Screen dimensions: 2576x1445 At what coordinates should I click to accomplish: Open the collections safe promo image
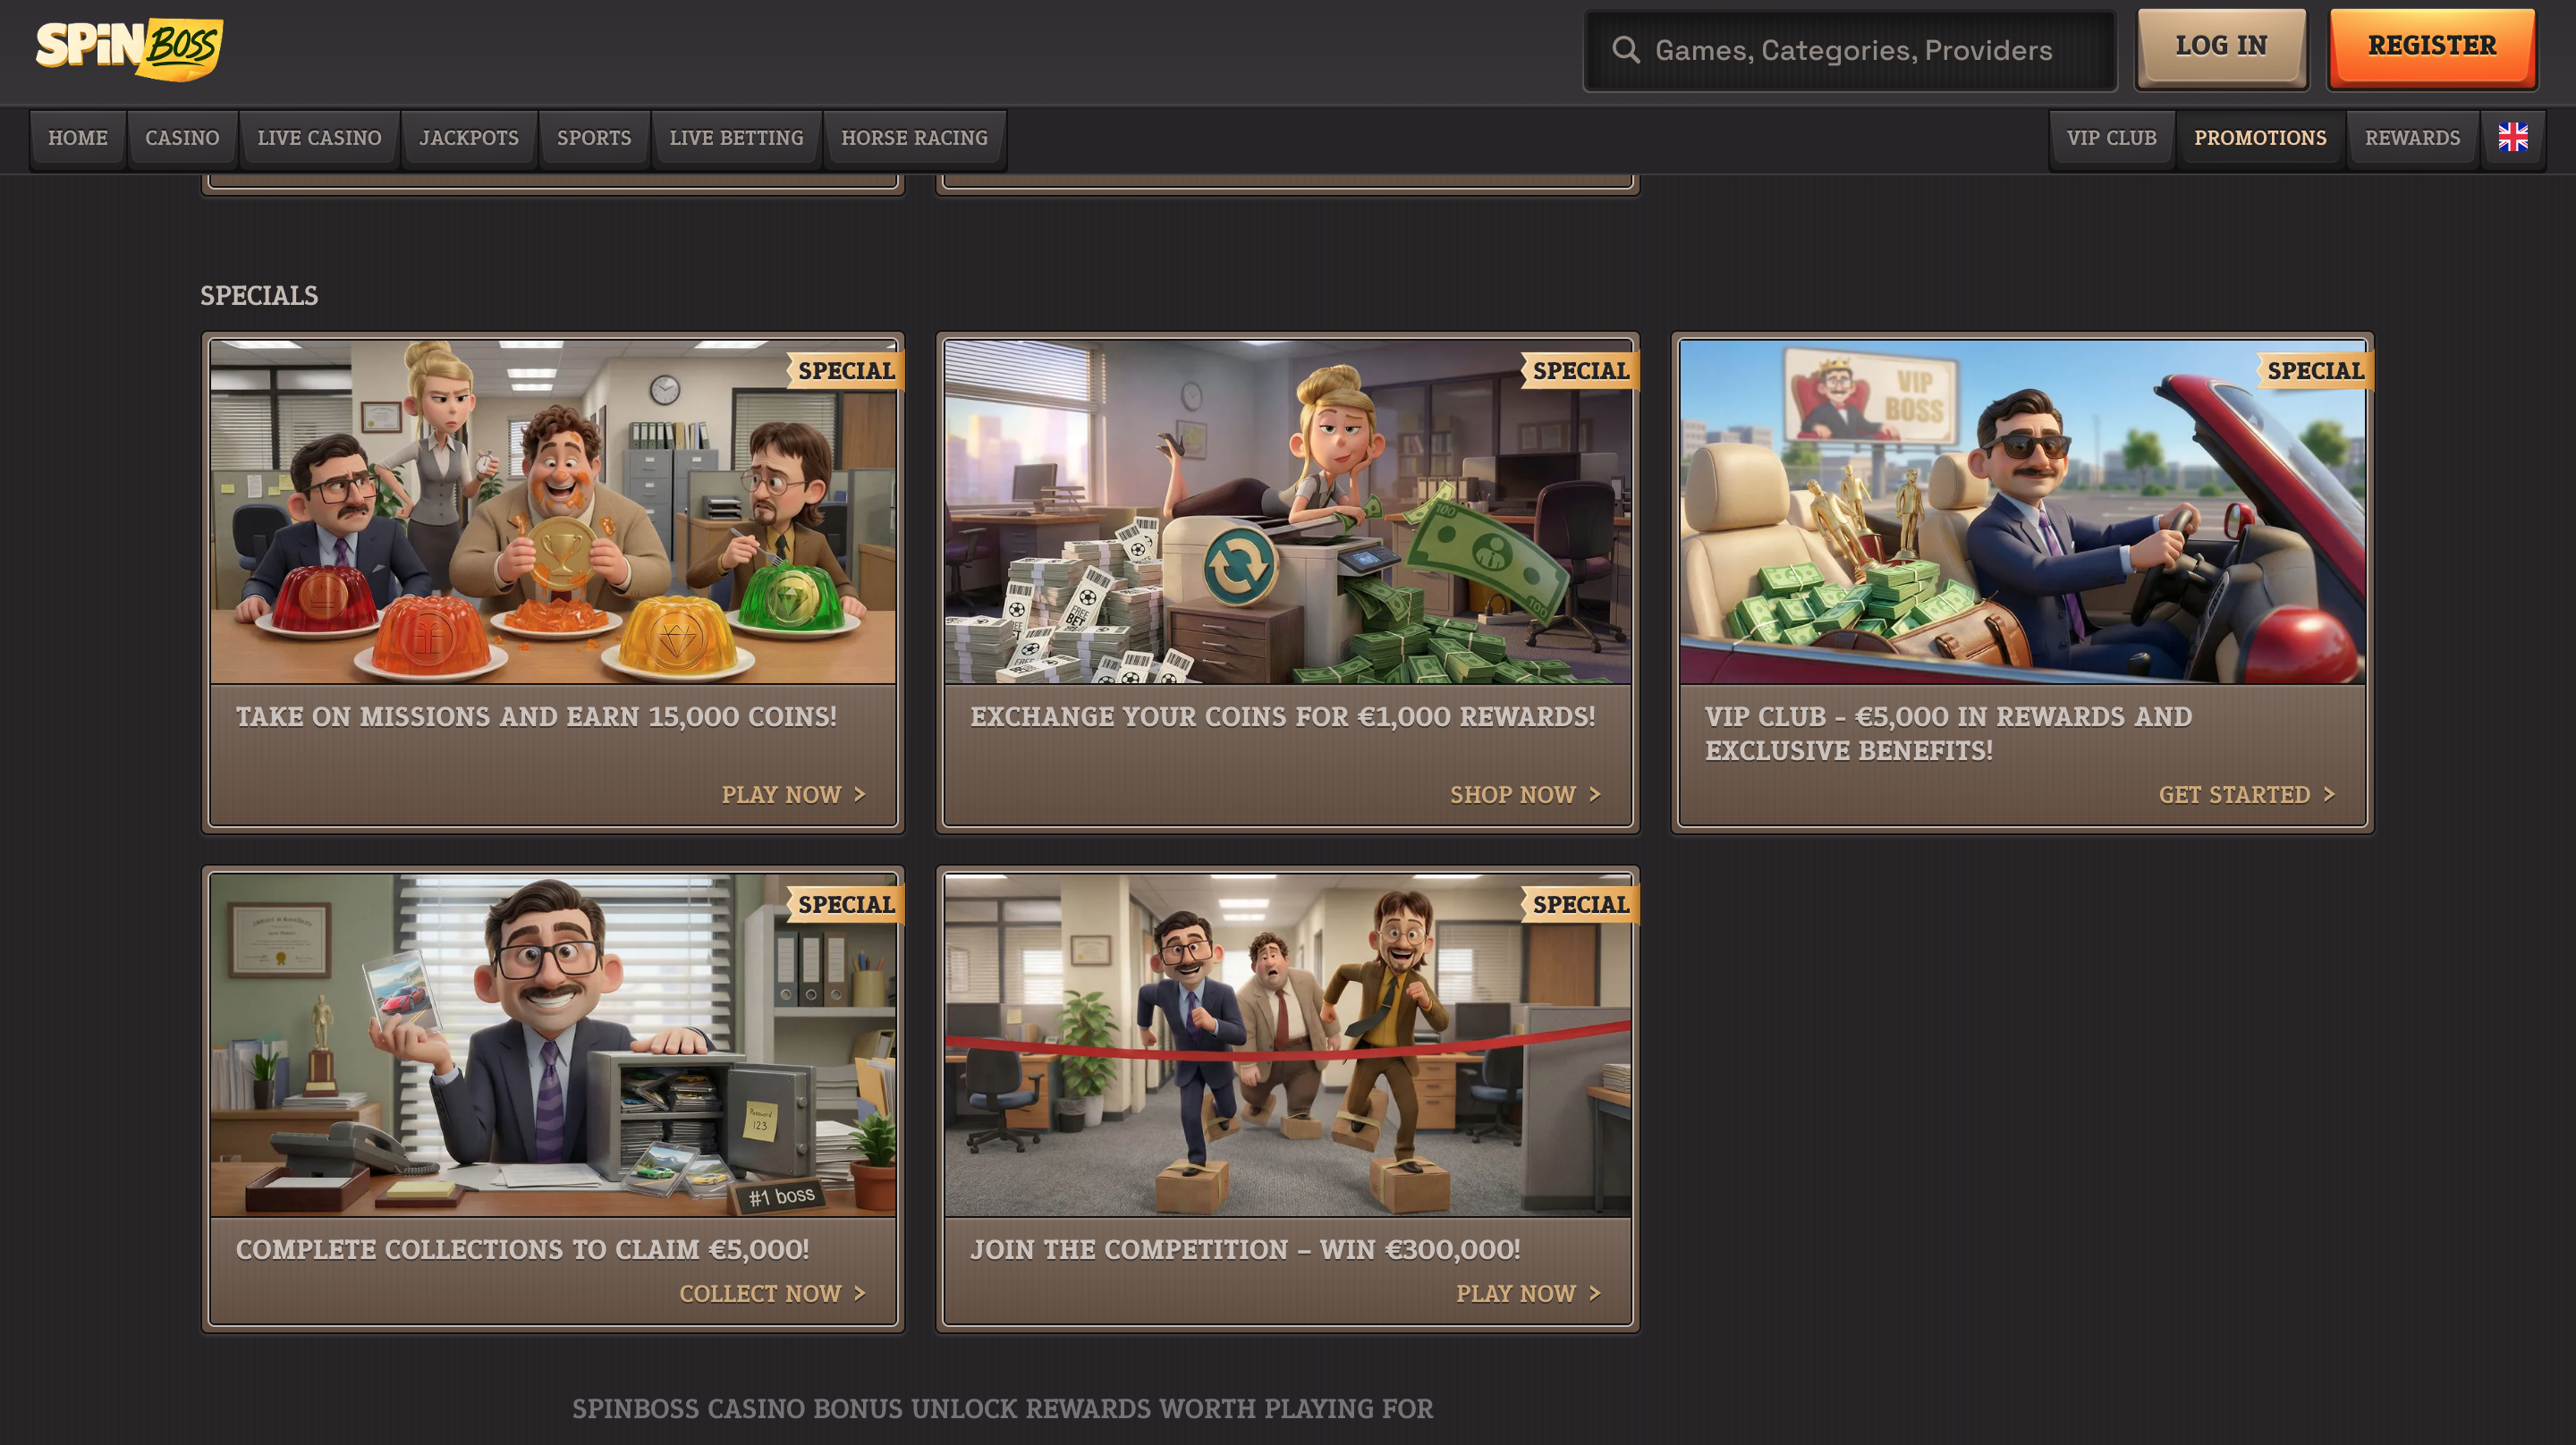click(553, 1045)
